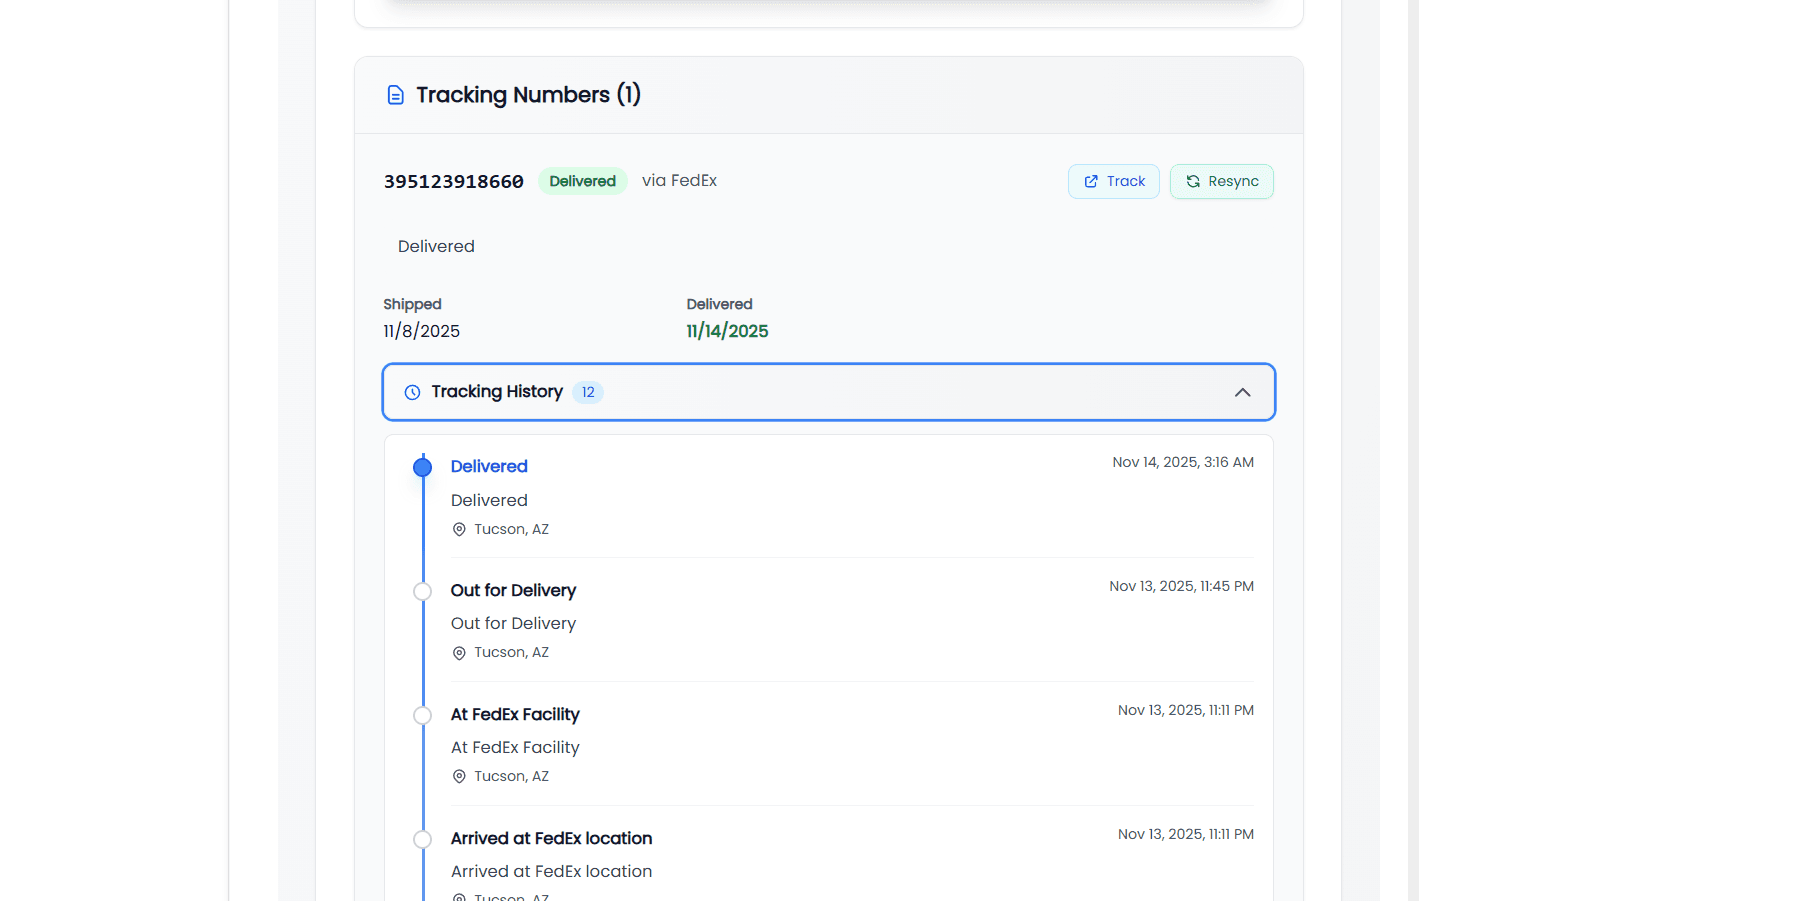The height and width of the screenshot is (901, 1815).
Task: Click the upward chevron on Tracking History
Action: click(1243, 392)
